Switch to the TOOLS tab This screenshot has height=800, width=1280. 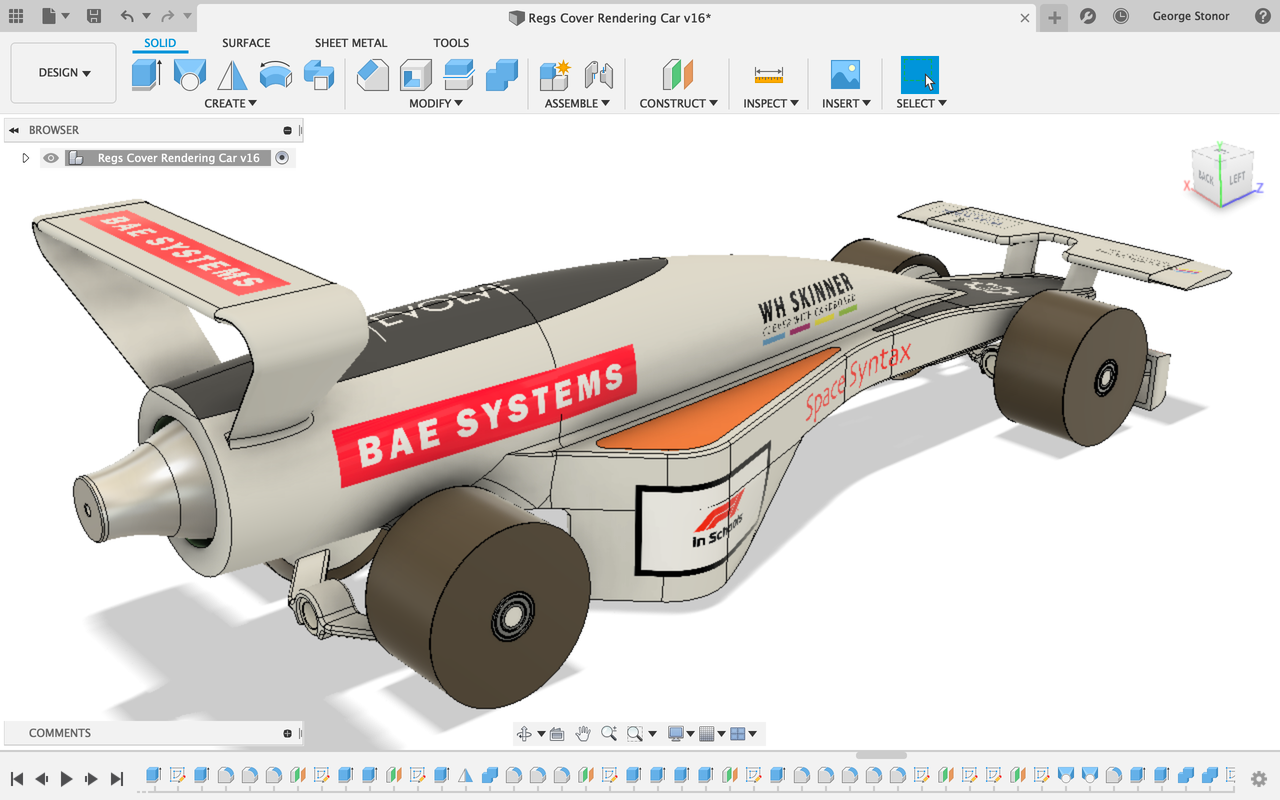click(451, 43)
